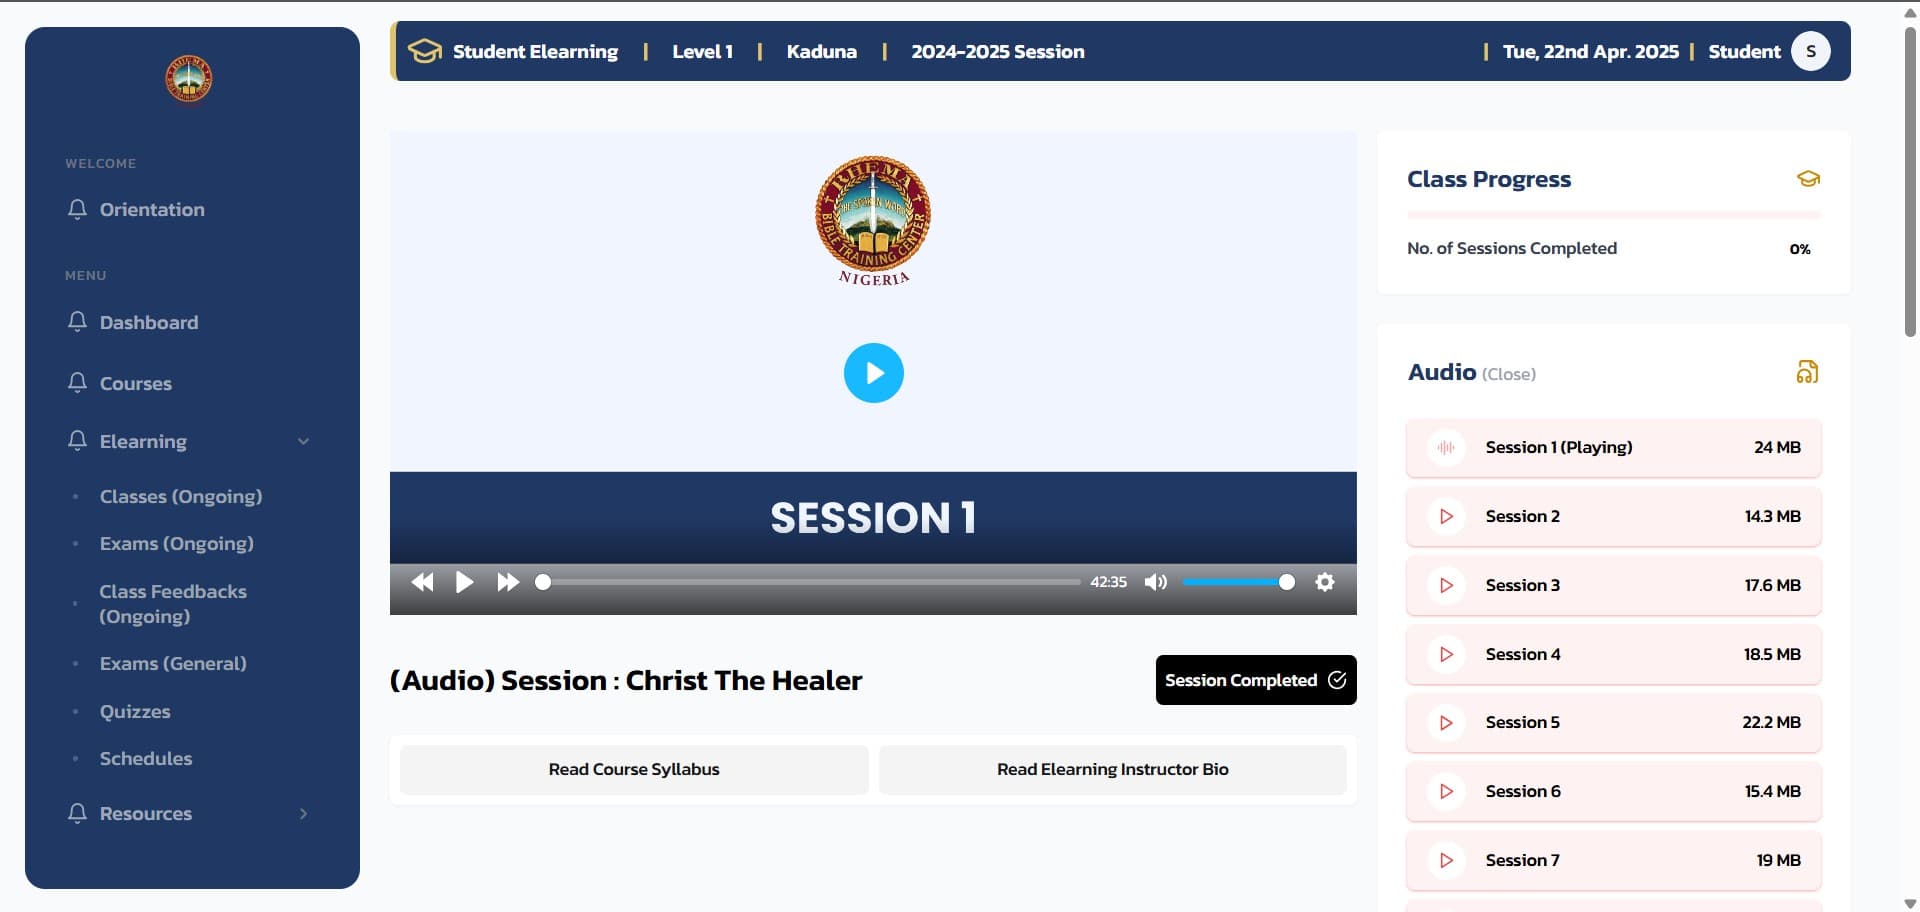
Task: Play Session 5 using its play icon
Action: [x=1446, y=722]
